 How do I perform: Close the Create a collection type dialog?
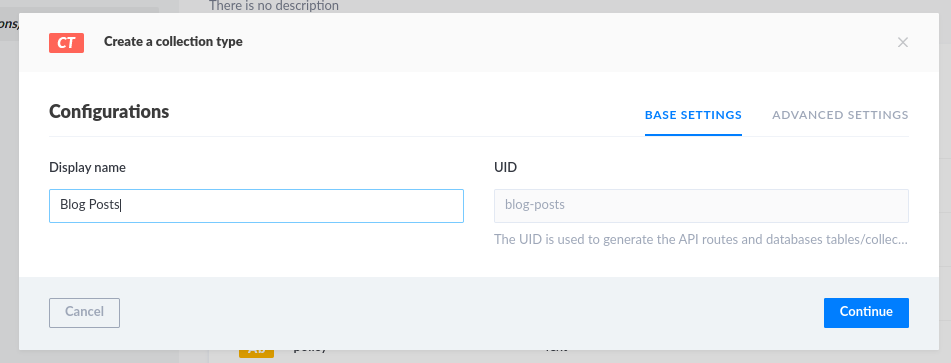pos(902,42)
